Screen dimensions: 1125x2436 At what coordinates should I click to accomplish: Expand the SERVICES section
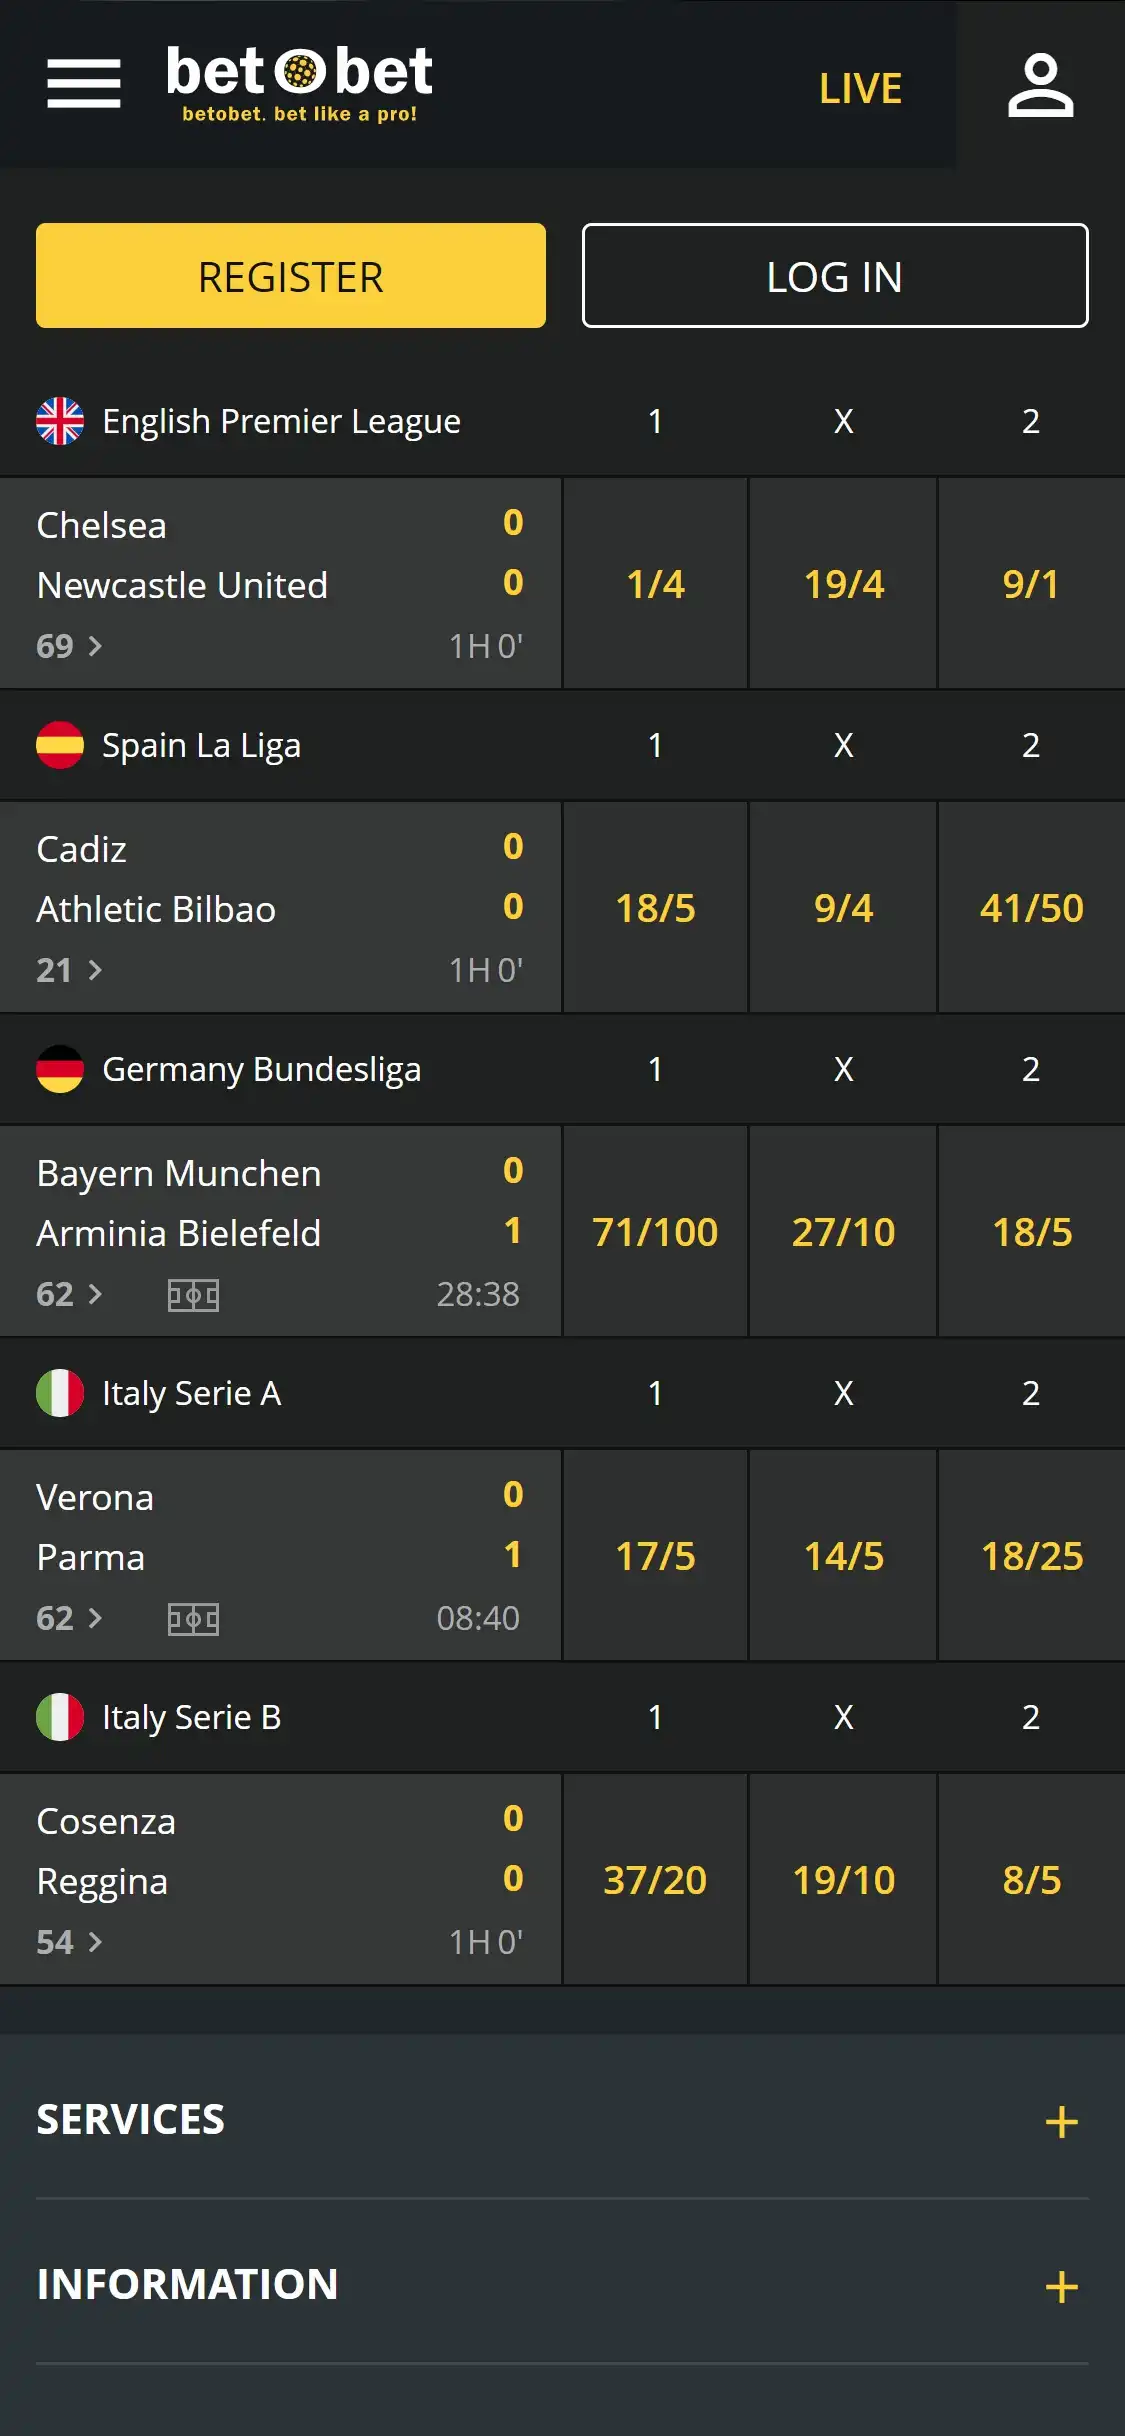tap(1061, 2121)
